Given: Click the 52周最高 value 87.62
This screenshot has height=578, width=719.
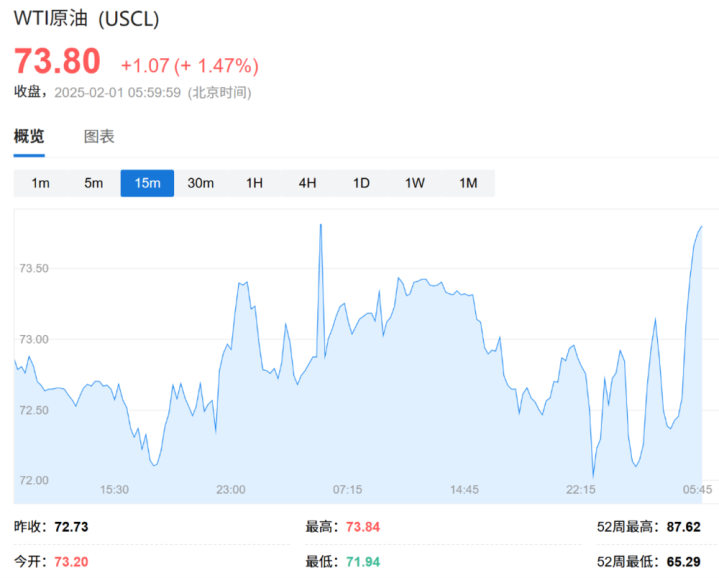Looking at the screenshot, I should [684, 527].
